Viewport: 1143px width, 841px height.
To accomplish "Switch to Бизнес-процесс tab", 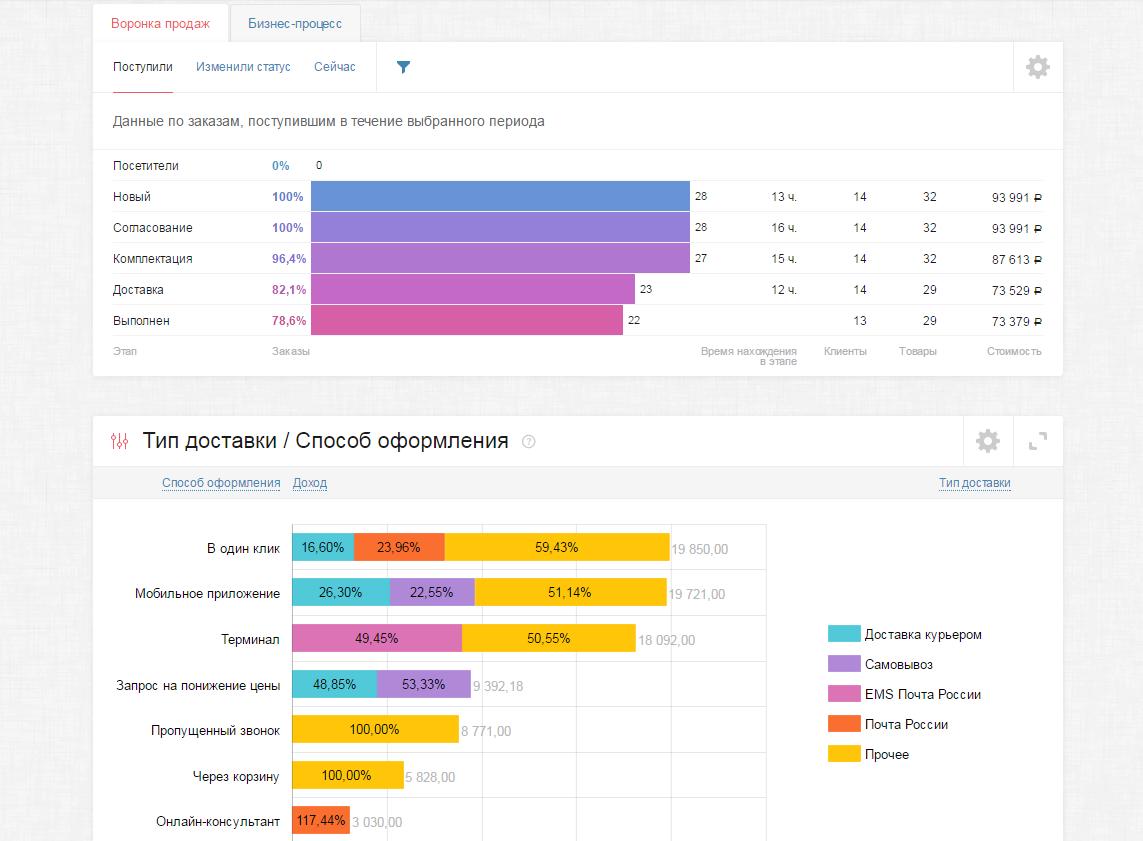I will coord(295,23).
